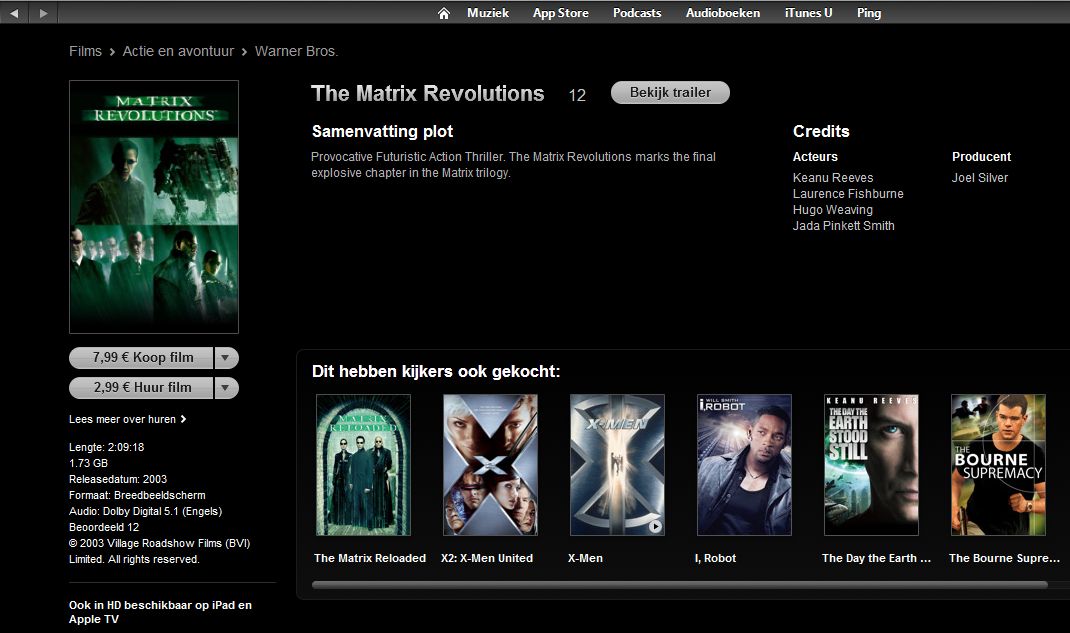Click the Credits heading
The width and height of the screenshot is (1070, 633).
(821, 132)
